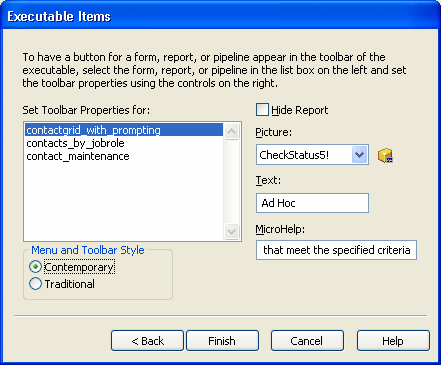Enable the Hide Report checkbox
441x365 pixels.
pyautogui.click(x=262, y=110)
